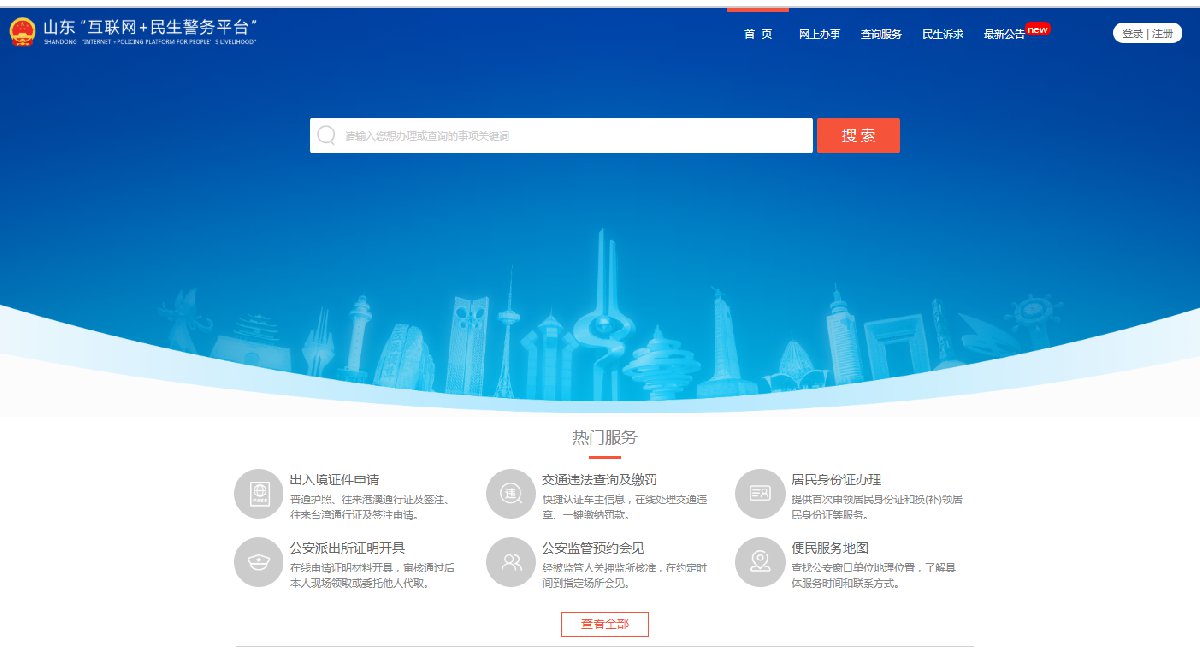This screenshot has height=649, width=1200.
Task: Open the 公安派出所证明开具 title link
Action: tap(347, 548)
